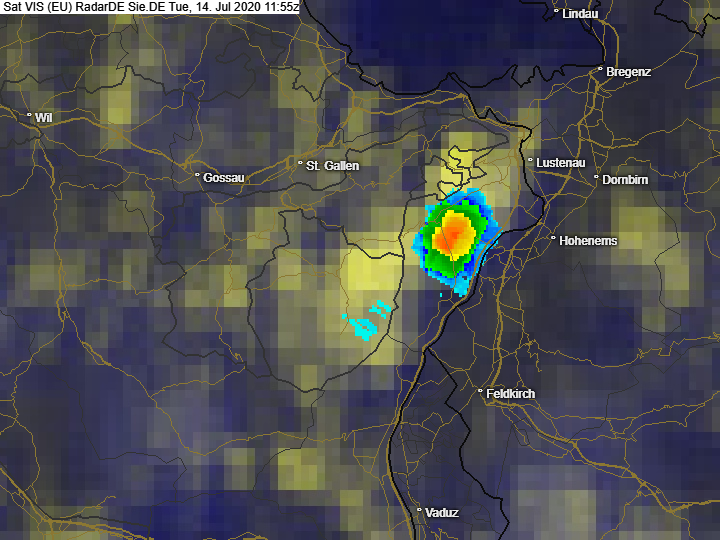Click the small cyan radar echoes southwest of storm
Image resolution: width=720 pixels, height=540 pixels.
point(367,322)
